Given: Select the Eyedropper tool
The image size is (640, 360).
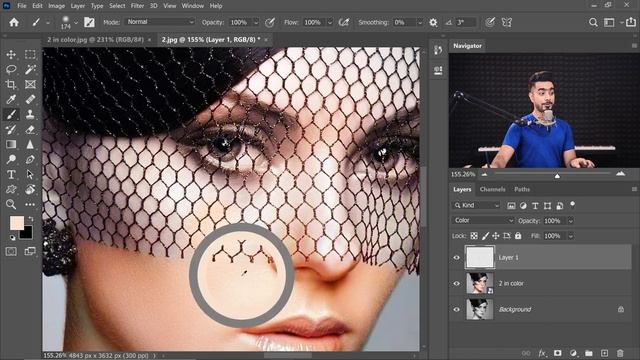Looking at the screenshot, I should pyautogui.click(x=11, y=100).
